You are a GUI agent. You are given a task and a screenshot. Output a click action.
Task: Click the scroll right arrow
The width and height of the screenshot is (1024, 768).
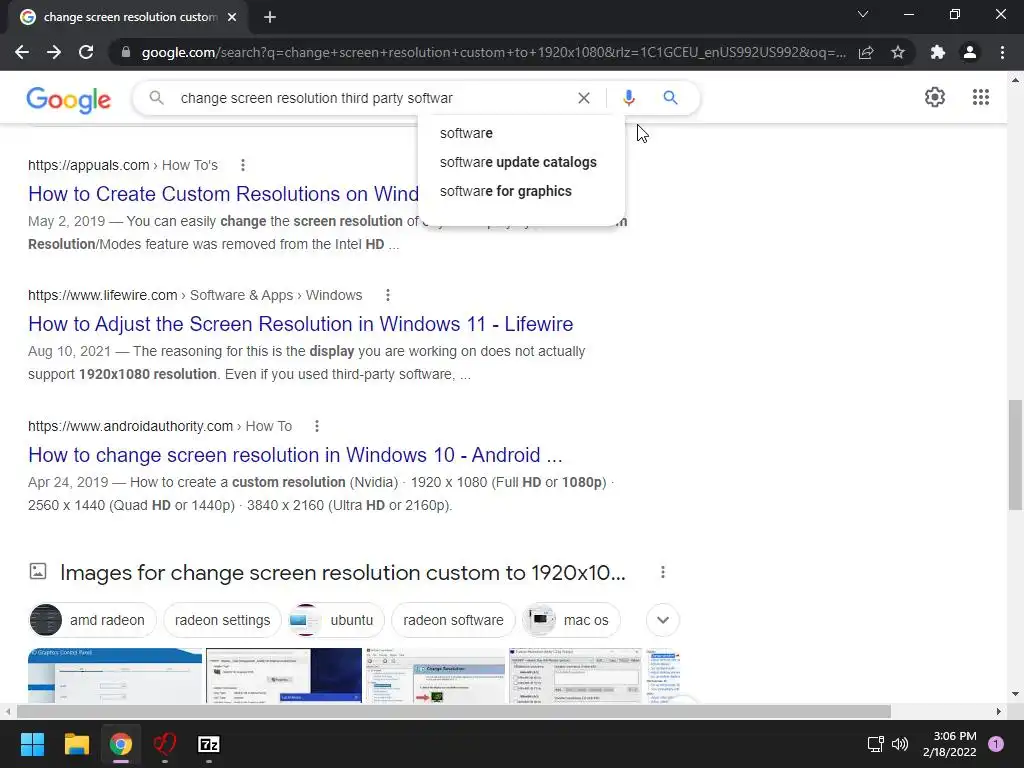coord(999,711)
